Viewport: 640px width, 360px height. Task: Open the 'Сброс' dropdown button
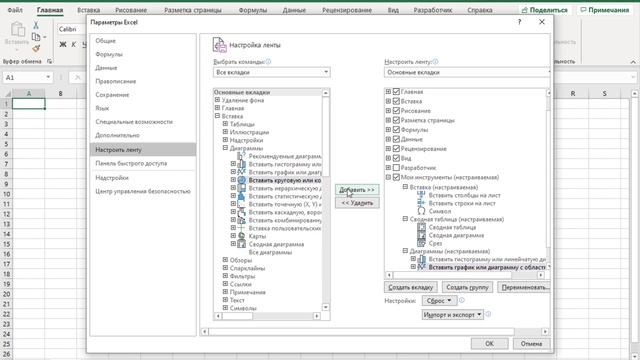pos(439,300)
